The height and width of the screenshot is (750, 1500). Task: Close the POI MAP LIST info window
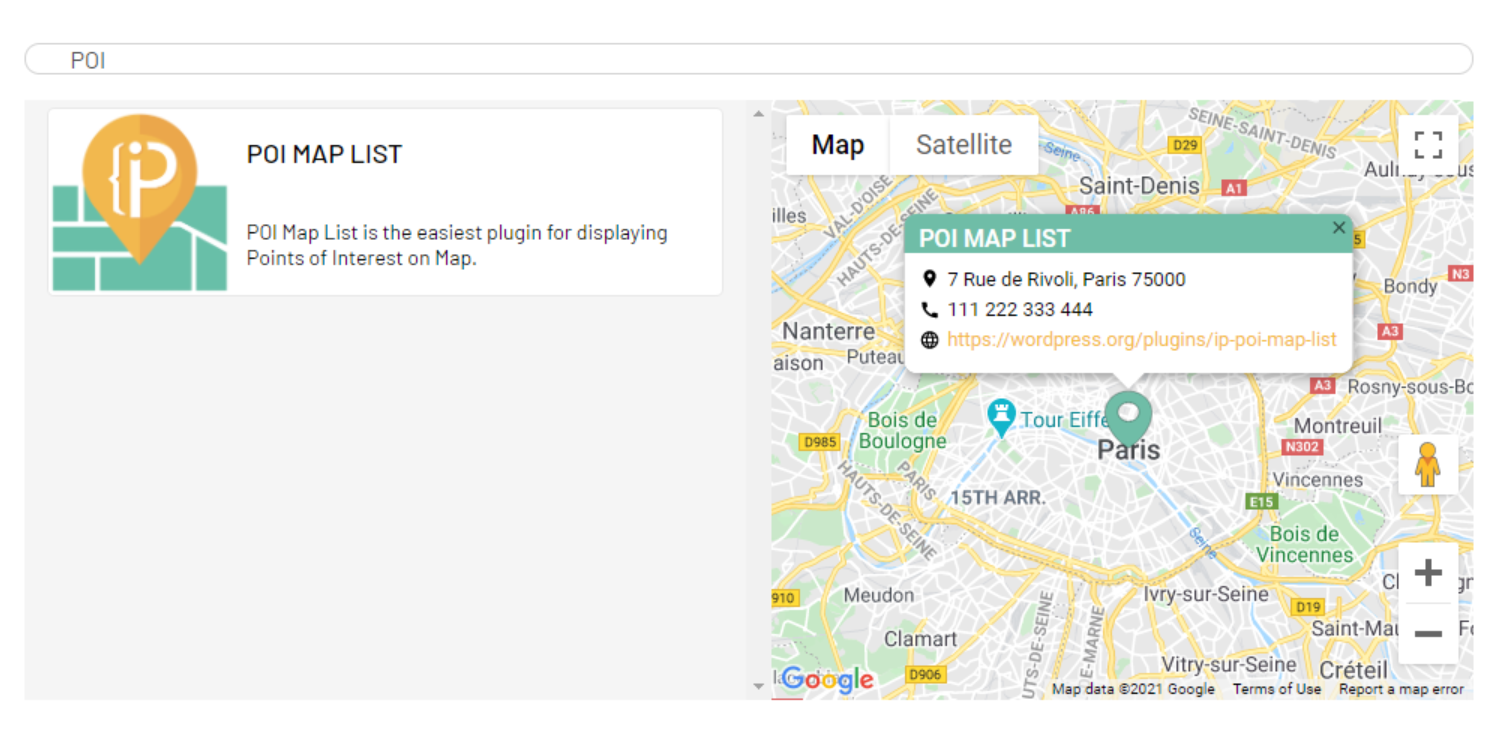coord(1339,228)
